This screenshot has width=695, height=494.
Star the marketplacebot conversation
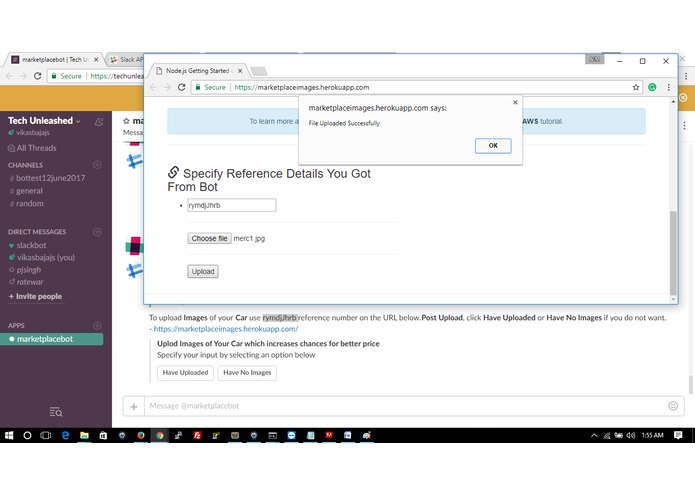[x=126, y=121]
